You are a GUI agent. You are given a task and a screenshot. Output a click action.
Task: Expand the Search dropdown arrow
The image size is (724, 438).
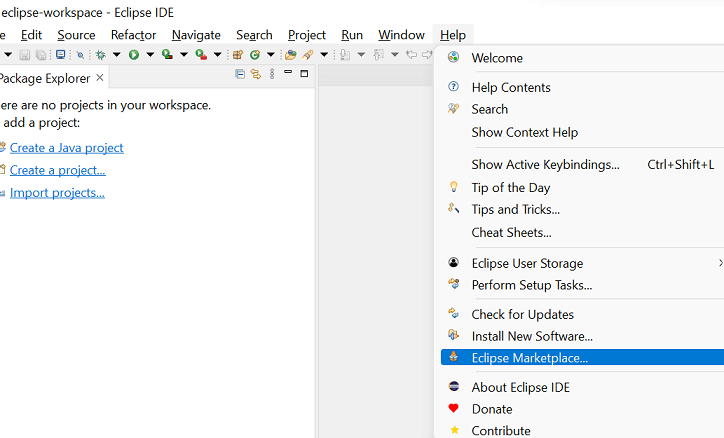324,54
